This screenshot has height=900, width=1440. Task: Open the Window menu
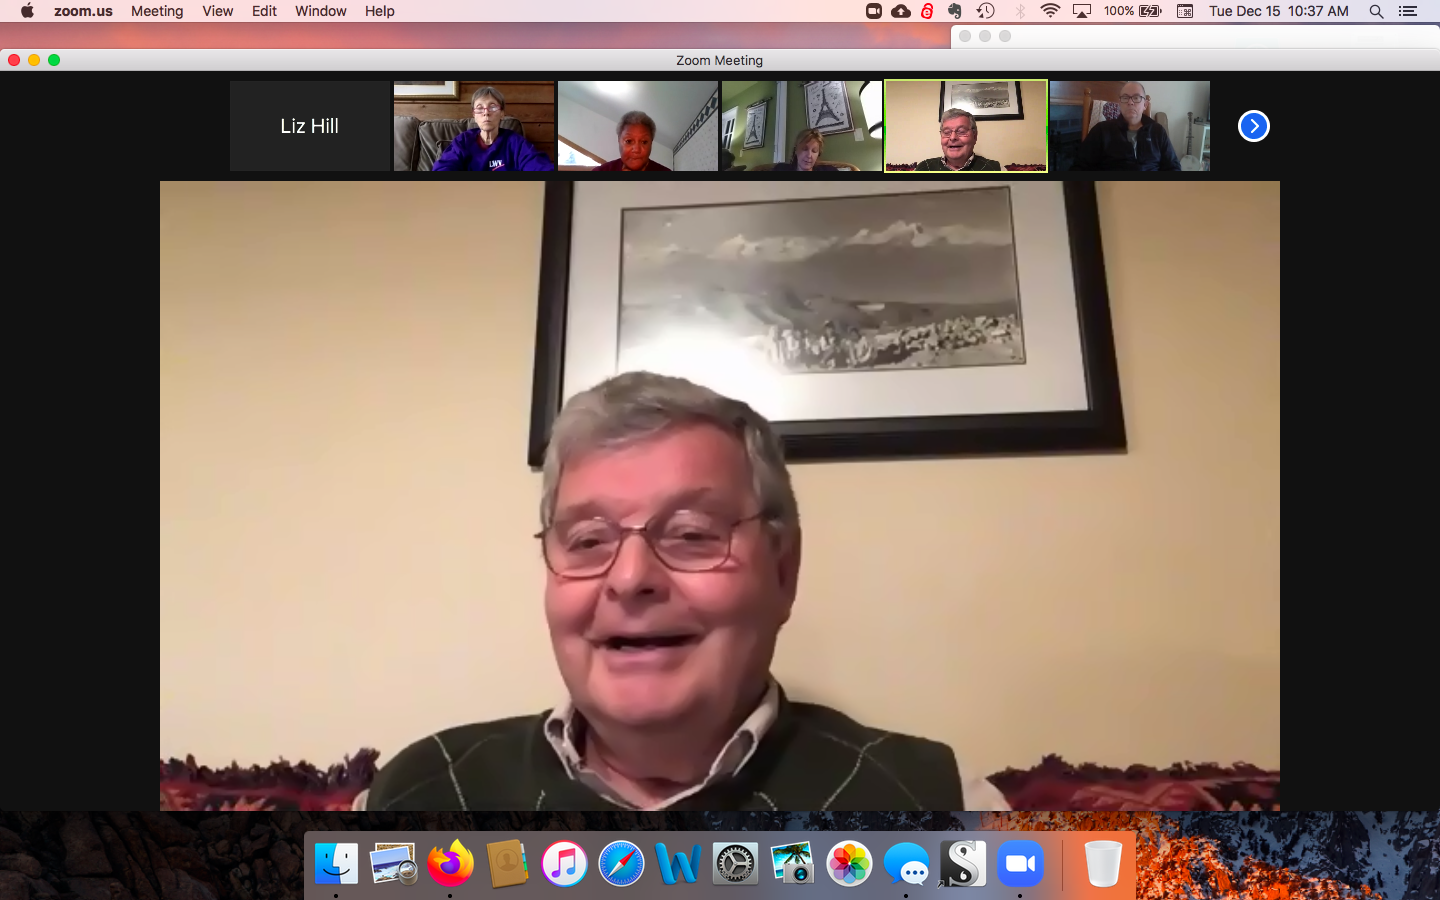(320, 11)
